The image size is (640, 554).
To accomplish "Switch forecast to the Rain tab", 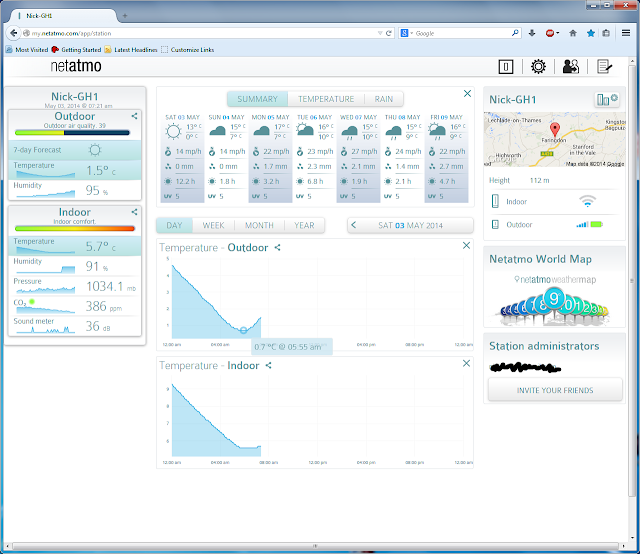I will [x=384, y=99].
